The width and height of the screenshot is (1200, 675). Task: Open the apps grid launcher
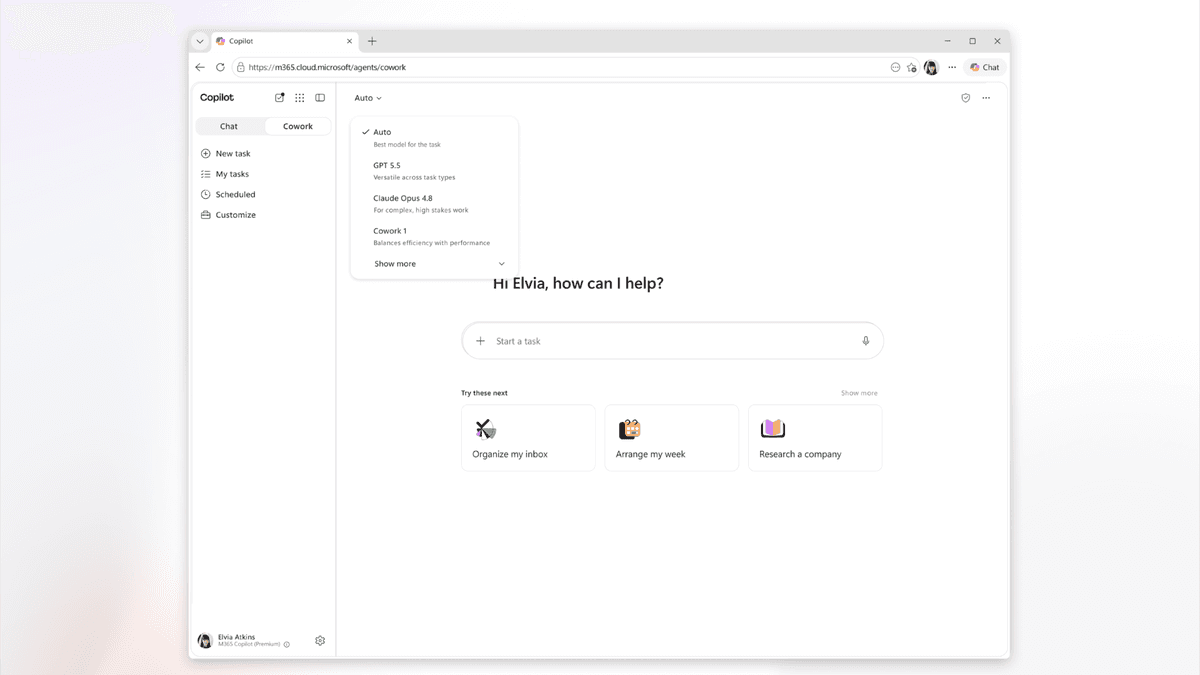(x=300, y=98)
